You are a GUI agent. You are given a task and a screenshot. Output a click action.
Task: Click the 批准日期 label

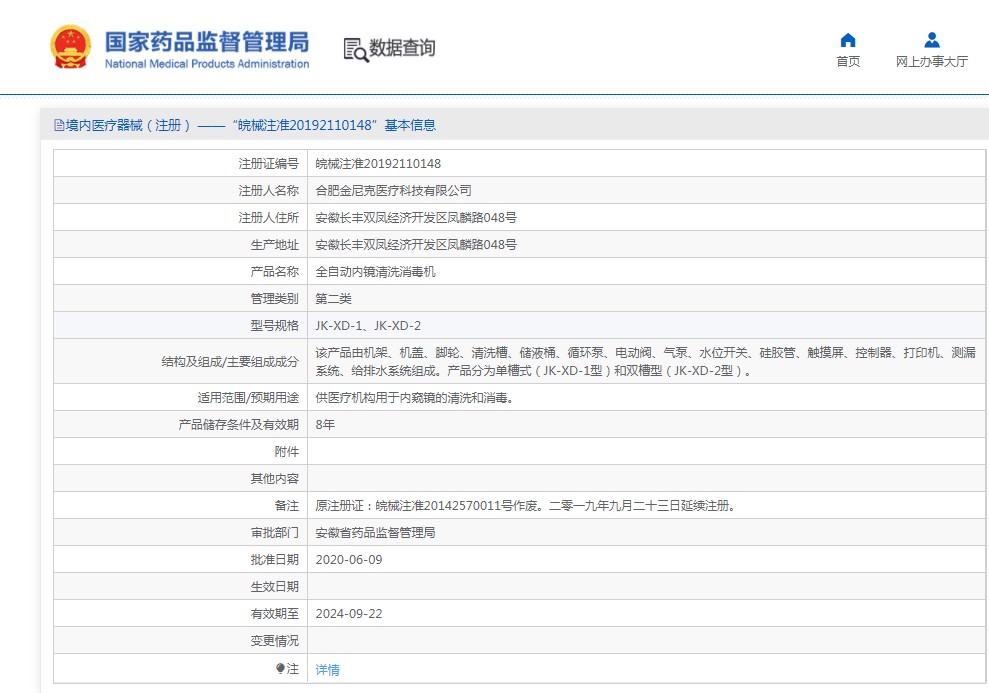click(274, 560)
